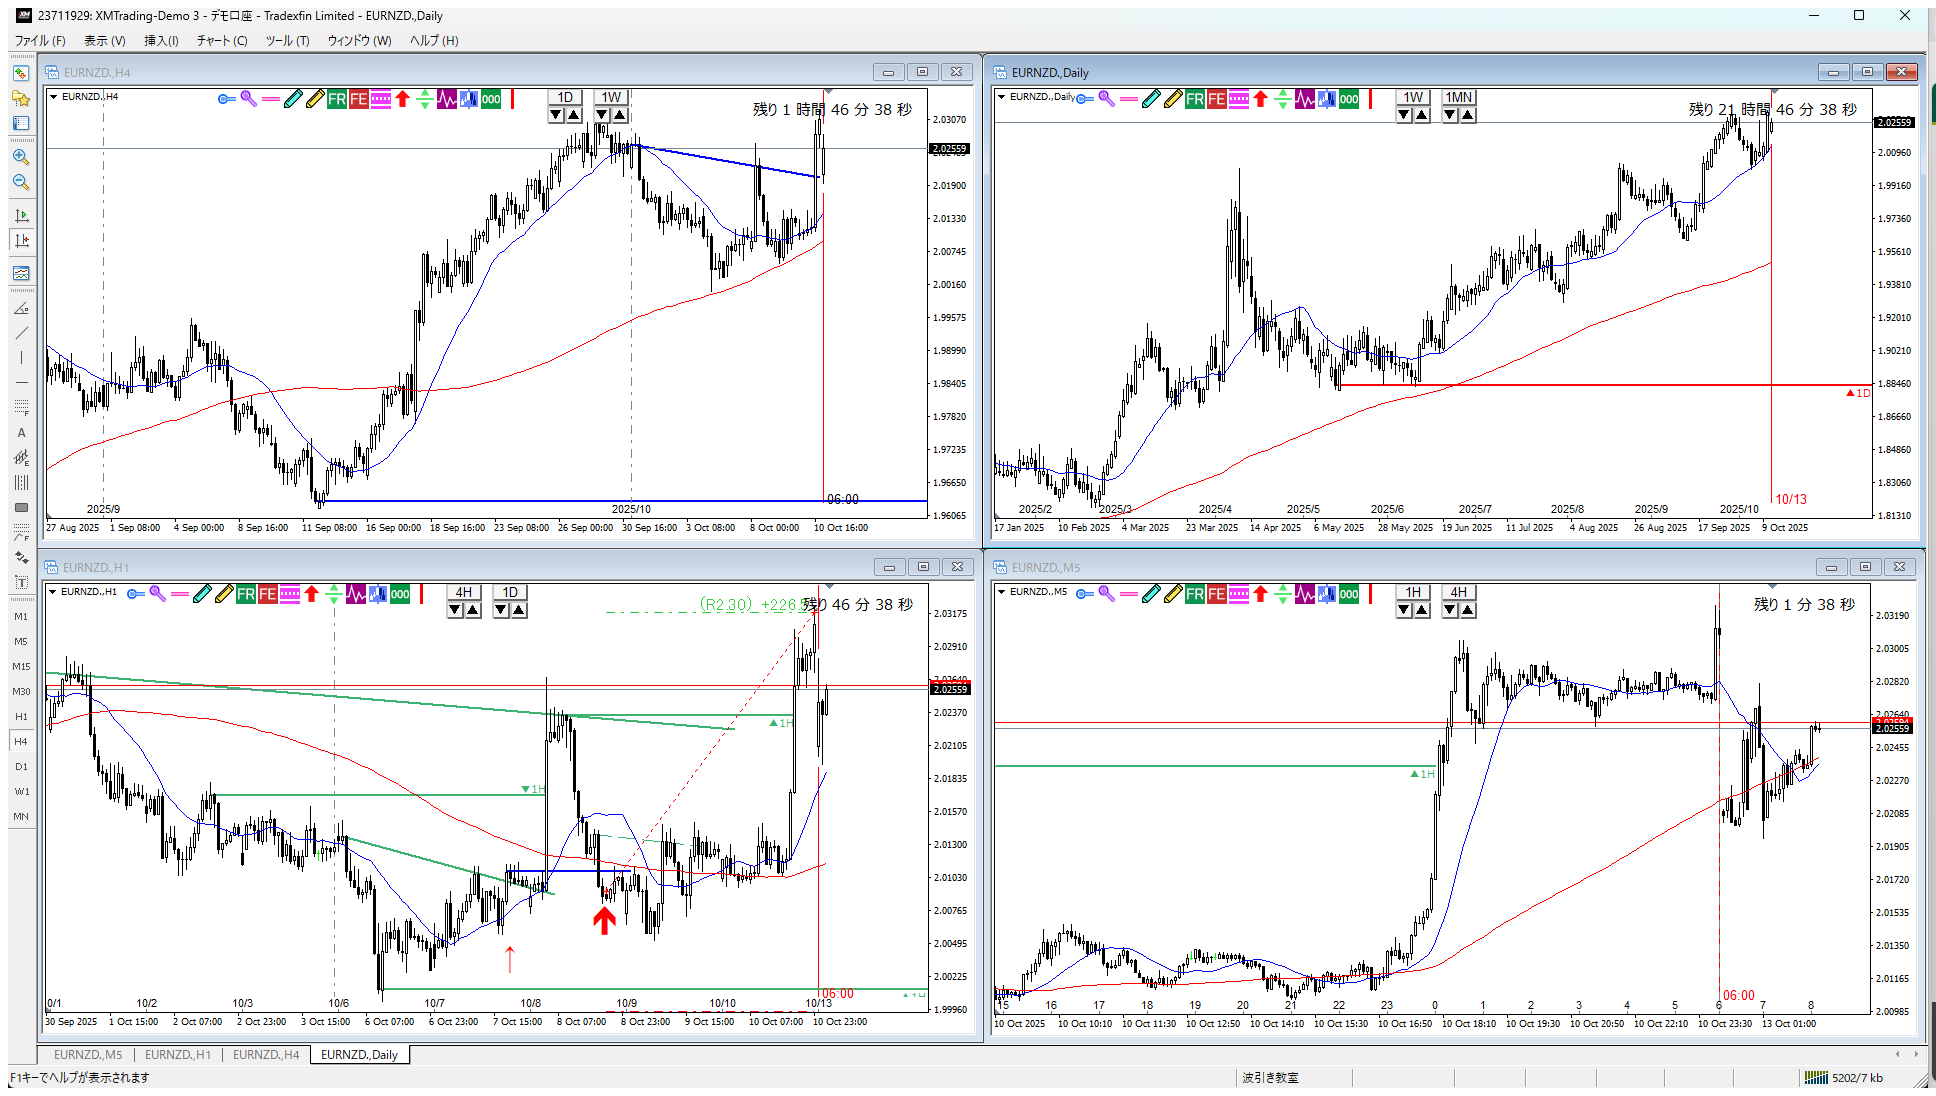Toggle the H4 timeframe in left sidebar
1936x1096 pixels.
click(21, 741)
